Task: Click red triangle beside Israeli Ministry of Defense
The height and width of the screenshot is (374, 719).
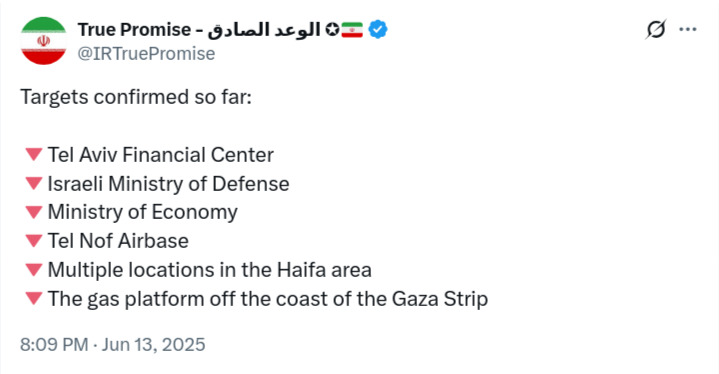Action: click(x=34, y=183)
